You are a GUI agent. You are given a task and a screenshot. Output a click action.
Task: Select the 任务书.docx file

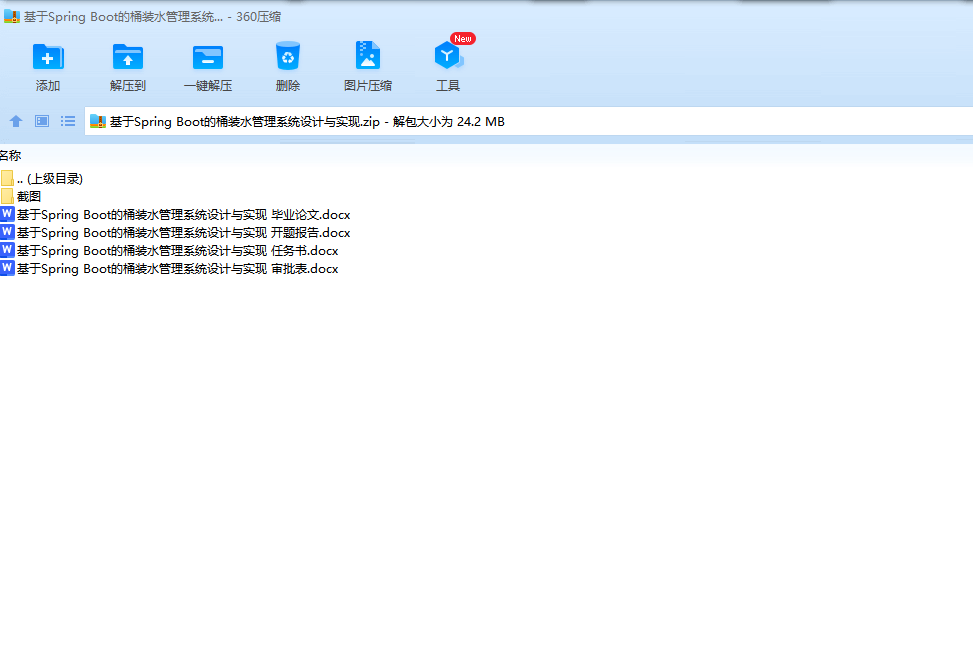tap(169, 251)
